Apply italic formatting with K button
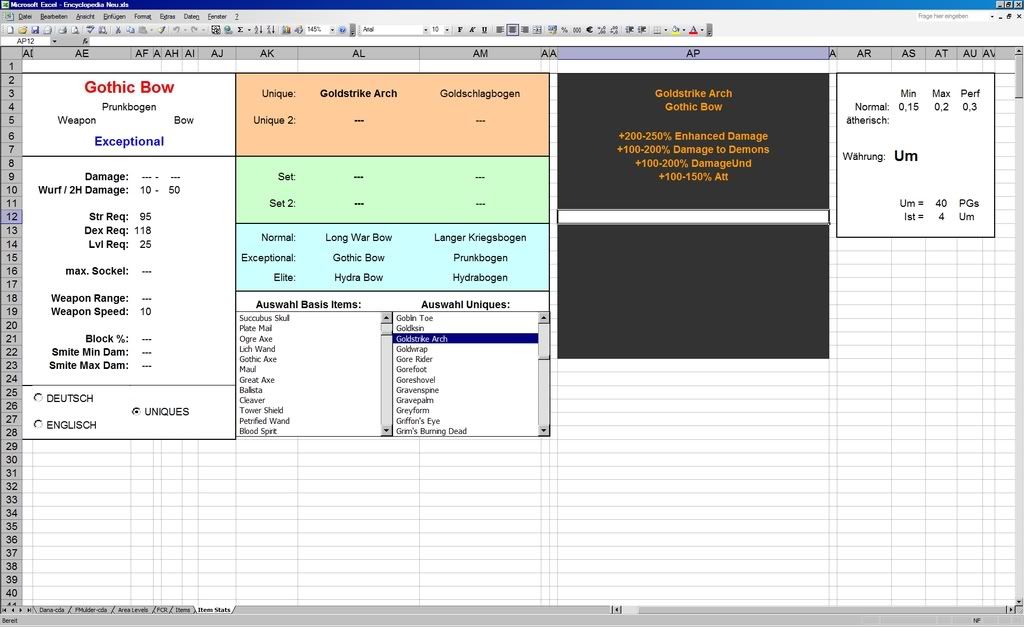This screenshot has height=627, width=1024. [472, 29]
